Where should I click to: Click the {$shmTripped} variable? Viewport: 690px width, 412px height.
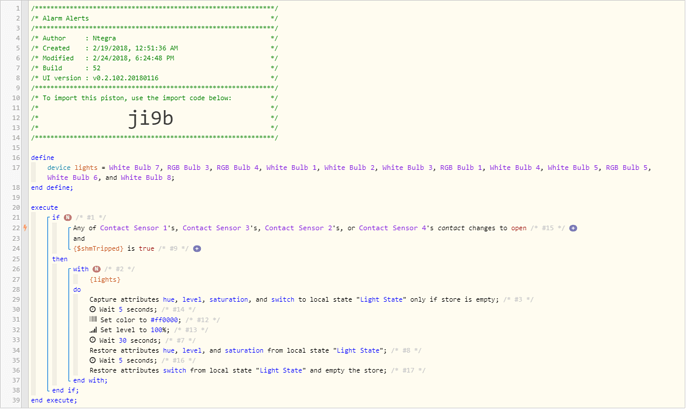98,250
